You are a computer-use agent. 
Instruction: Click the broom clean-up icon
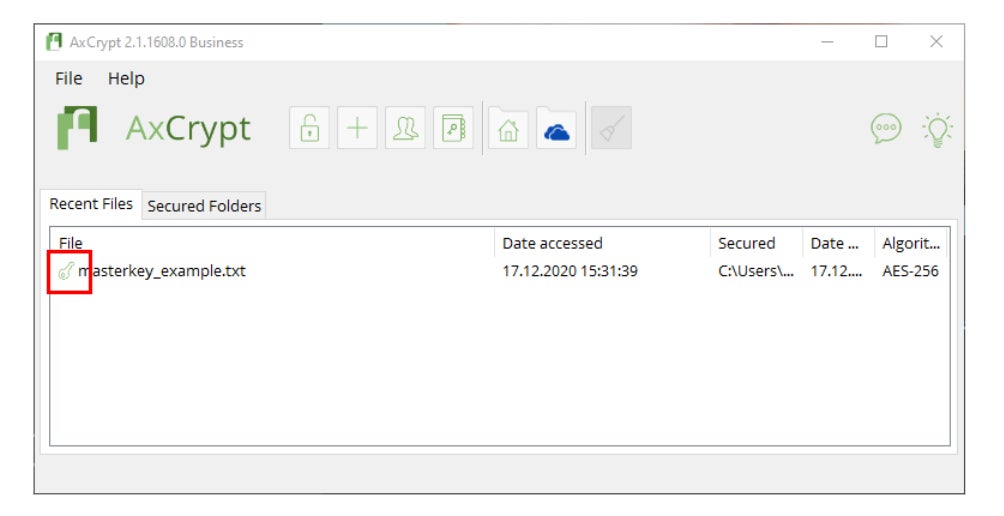(611, 128)
